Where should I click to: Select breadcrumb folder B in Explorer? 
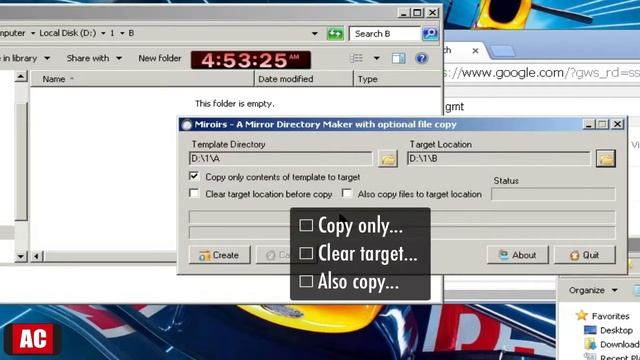click(131, 33)
